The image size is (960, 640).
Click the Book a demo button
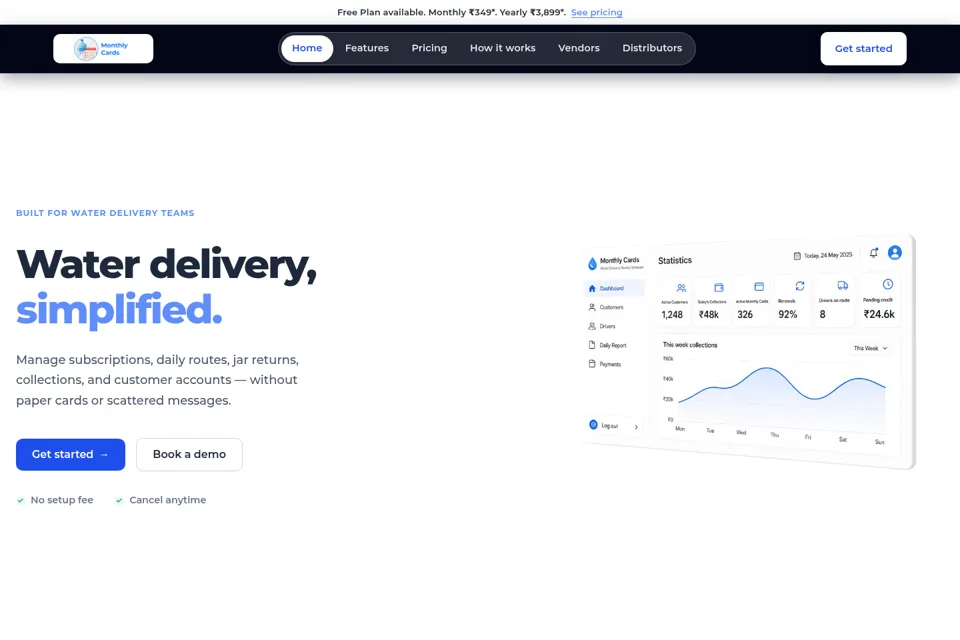(x=189, y=454)
